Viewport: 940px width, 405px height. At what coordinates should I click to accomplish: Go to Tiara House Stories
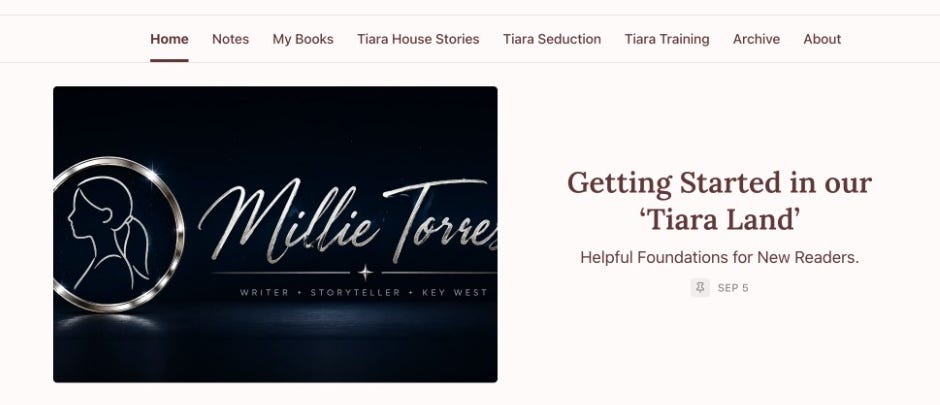tap(418, 39)
